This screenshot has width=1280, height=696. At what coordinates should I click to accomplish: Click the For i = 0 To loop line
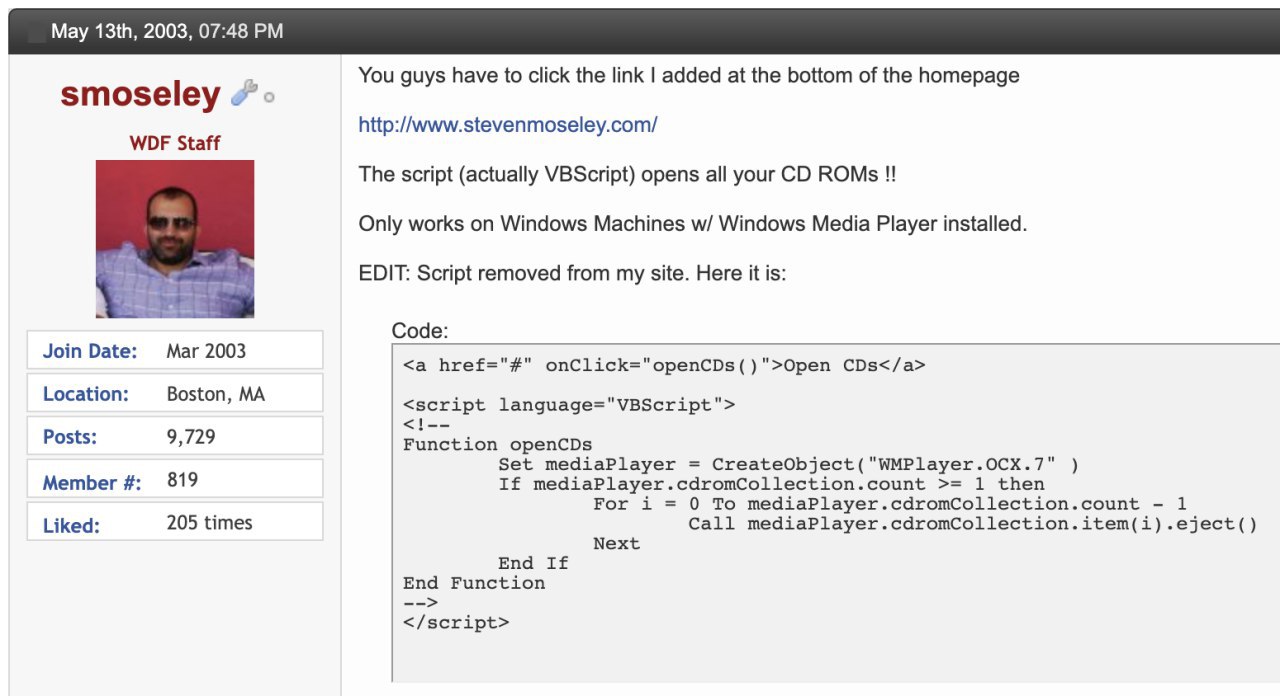point(890,504)
